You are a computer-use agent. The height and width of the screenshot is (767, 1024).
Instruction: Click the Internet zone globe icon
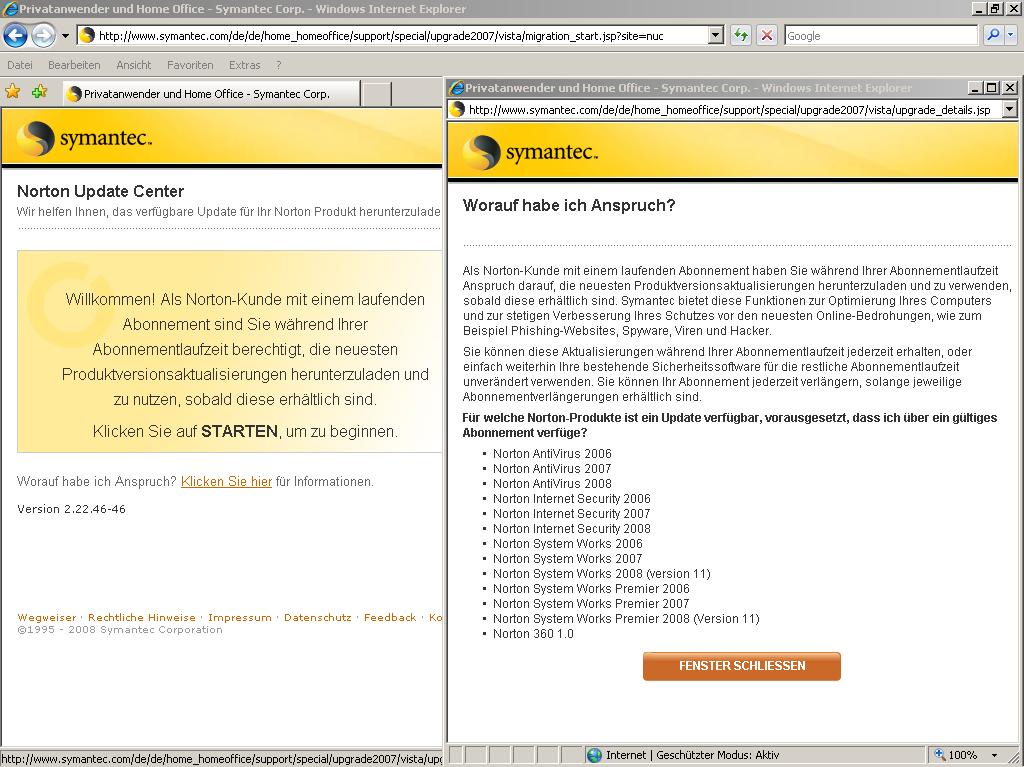coord(594,755)
